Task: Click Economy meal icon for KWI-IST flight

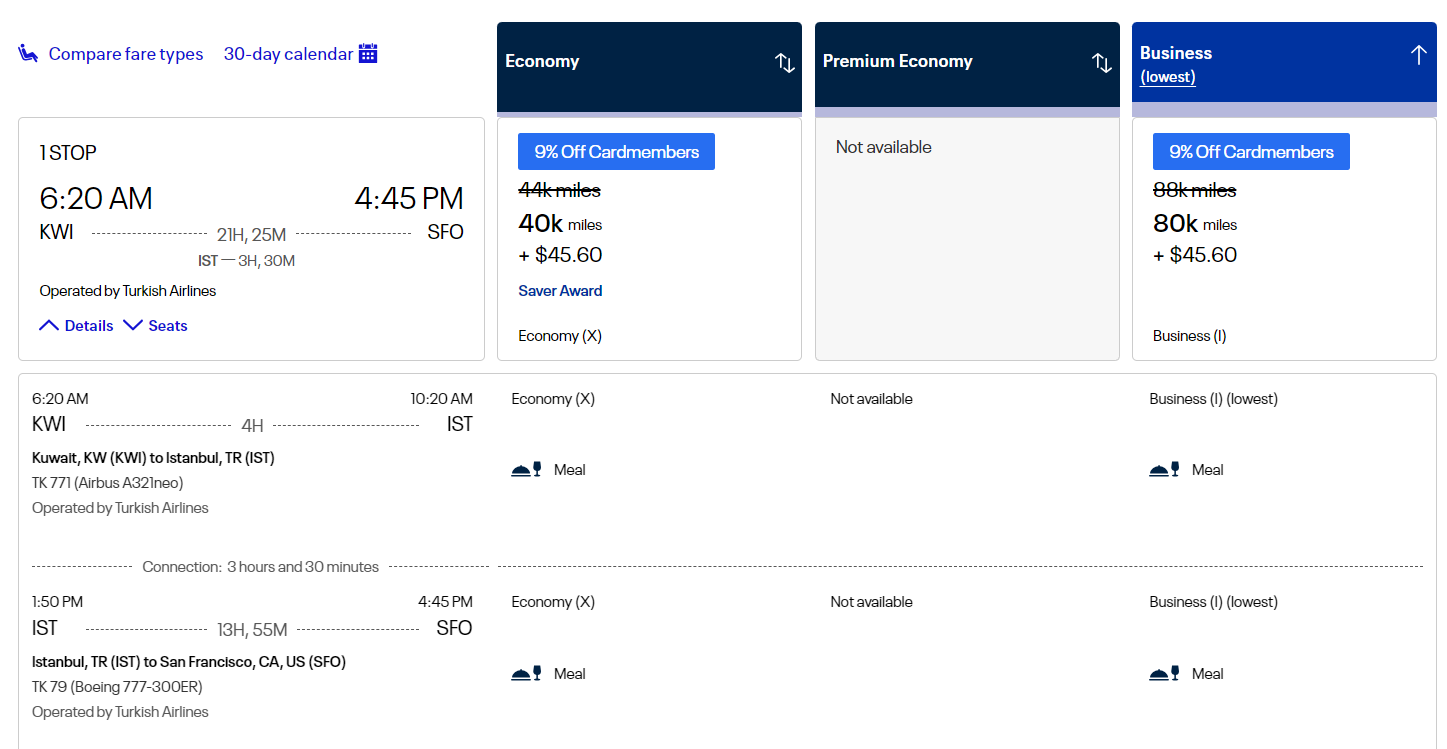Action: tap(527, 469)
